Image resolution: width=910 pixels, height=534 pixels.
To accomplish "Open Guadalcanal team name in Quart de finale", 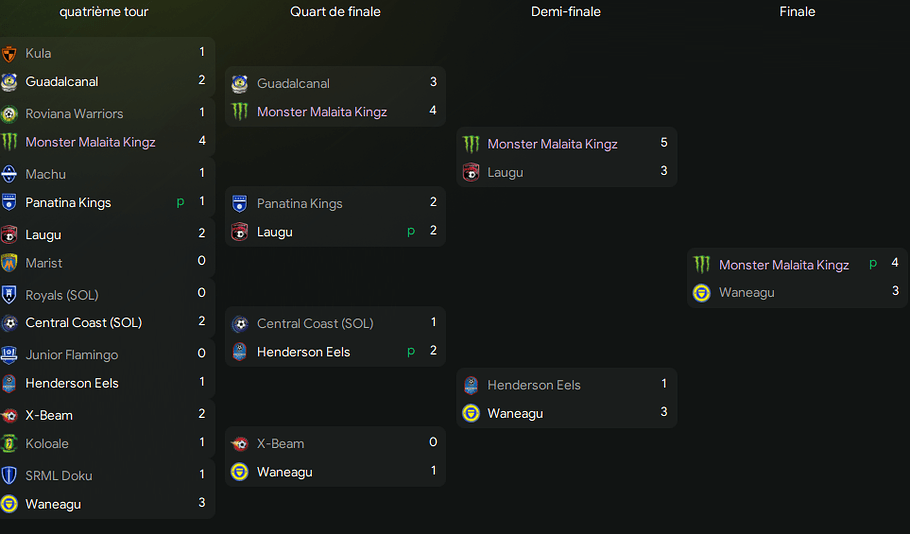I will 293,84.
